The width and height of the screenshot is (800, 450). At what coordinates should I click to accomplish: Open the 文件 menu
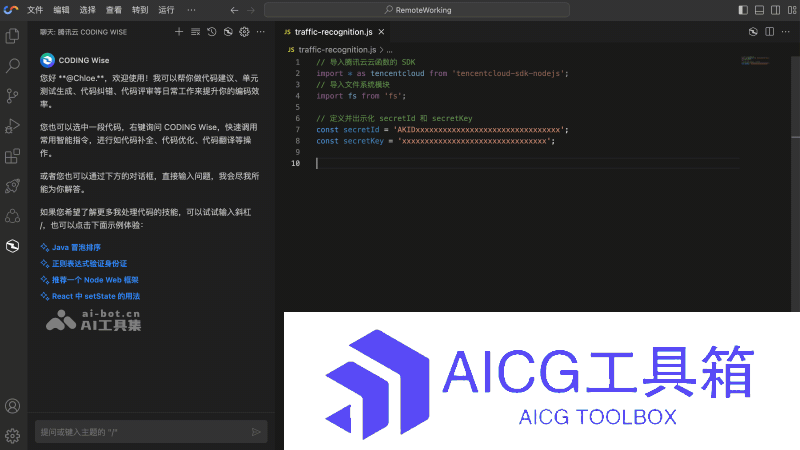pyautogui.click(x=35, y=10)
